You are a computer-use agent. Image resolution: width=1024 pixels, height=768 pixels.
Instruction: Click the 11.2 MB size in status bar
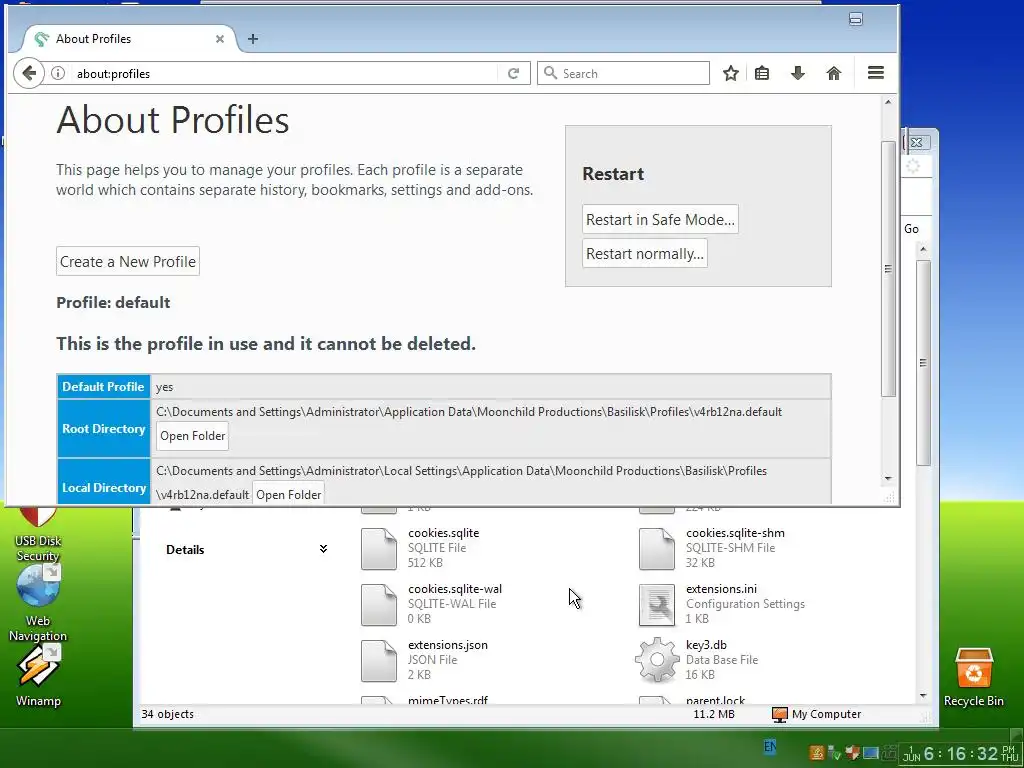pyautogui.click(x=714, y=714)
